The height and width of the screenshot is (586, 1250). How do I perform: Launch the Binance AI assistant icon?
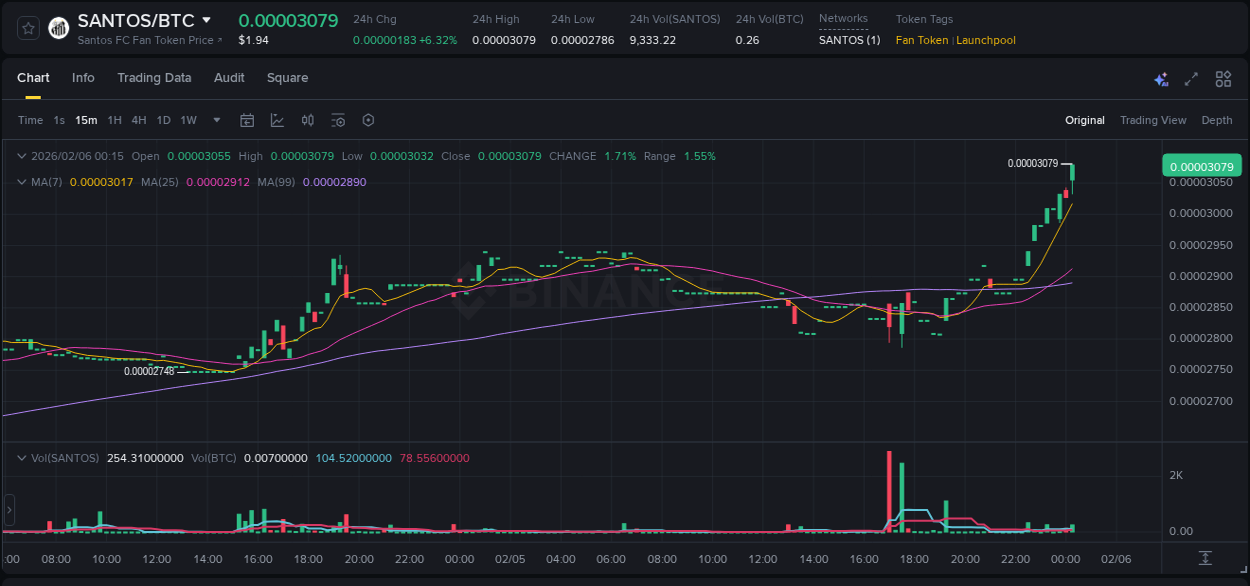1161,78
